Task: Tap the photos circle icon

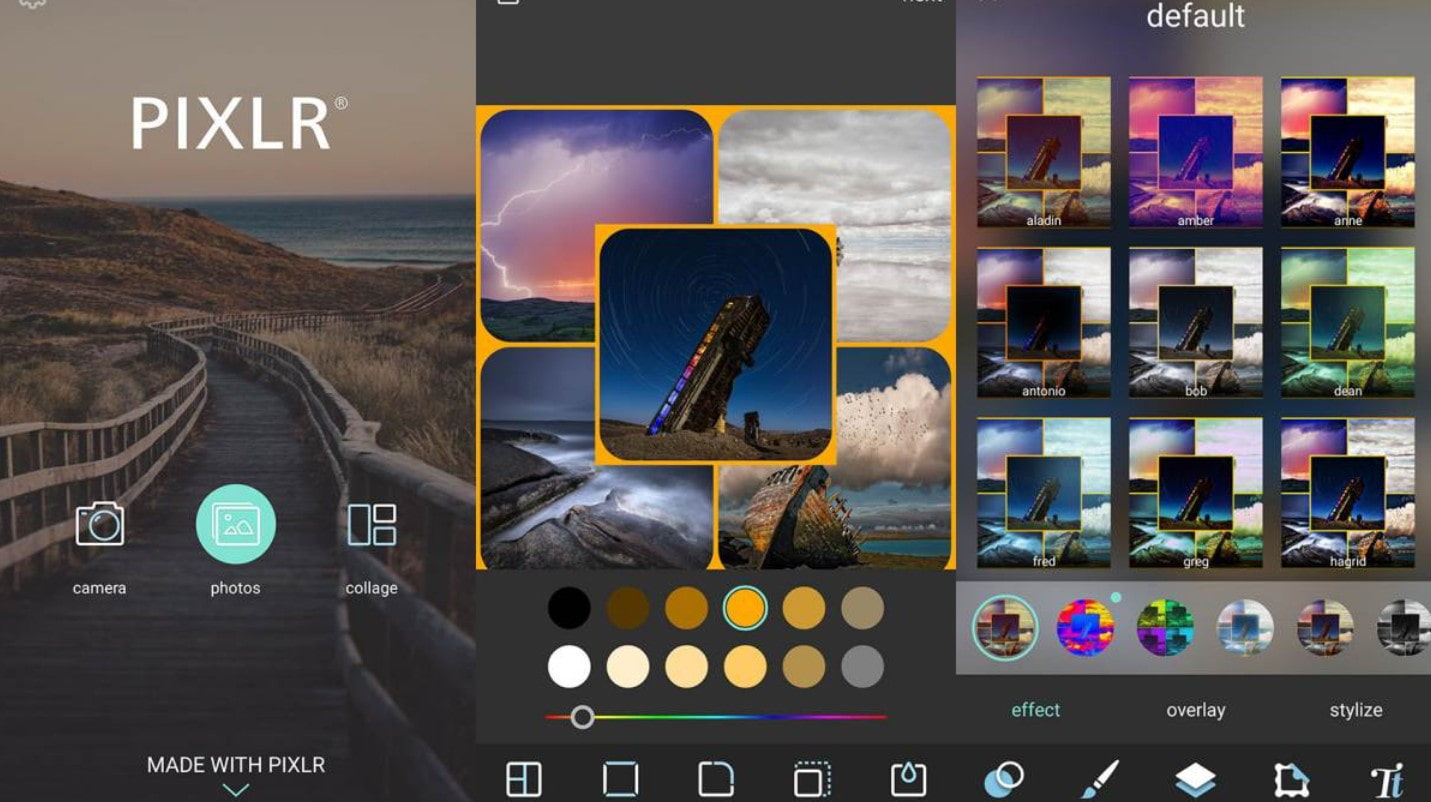Action: click(236, 525)
